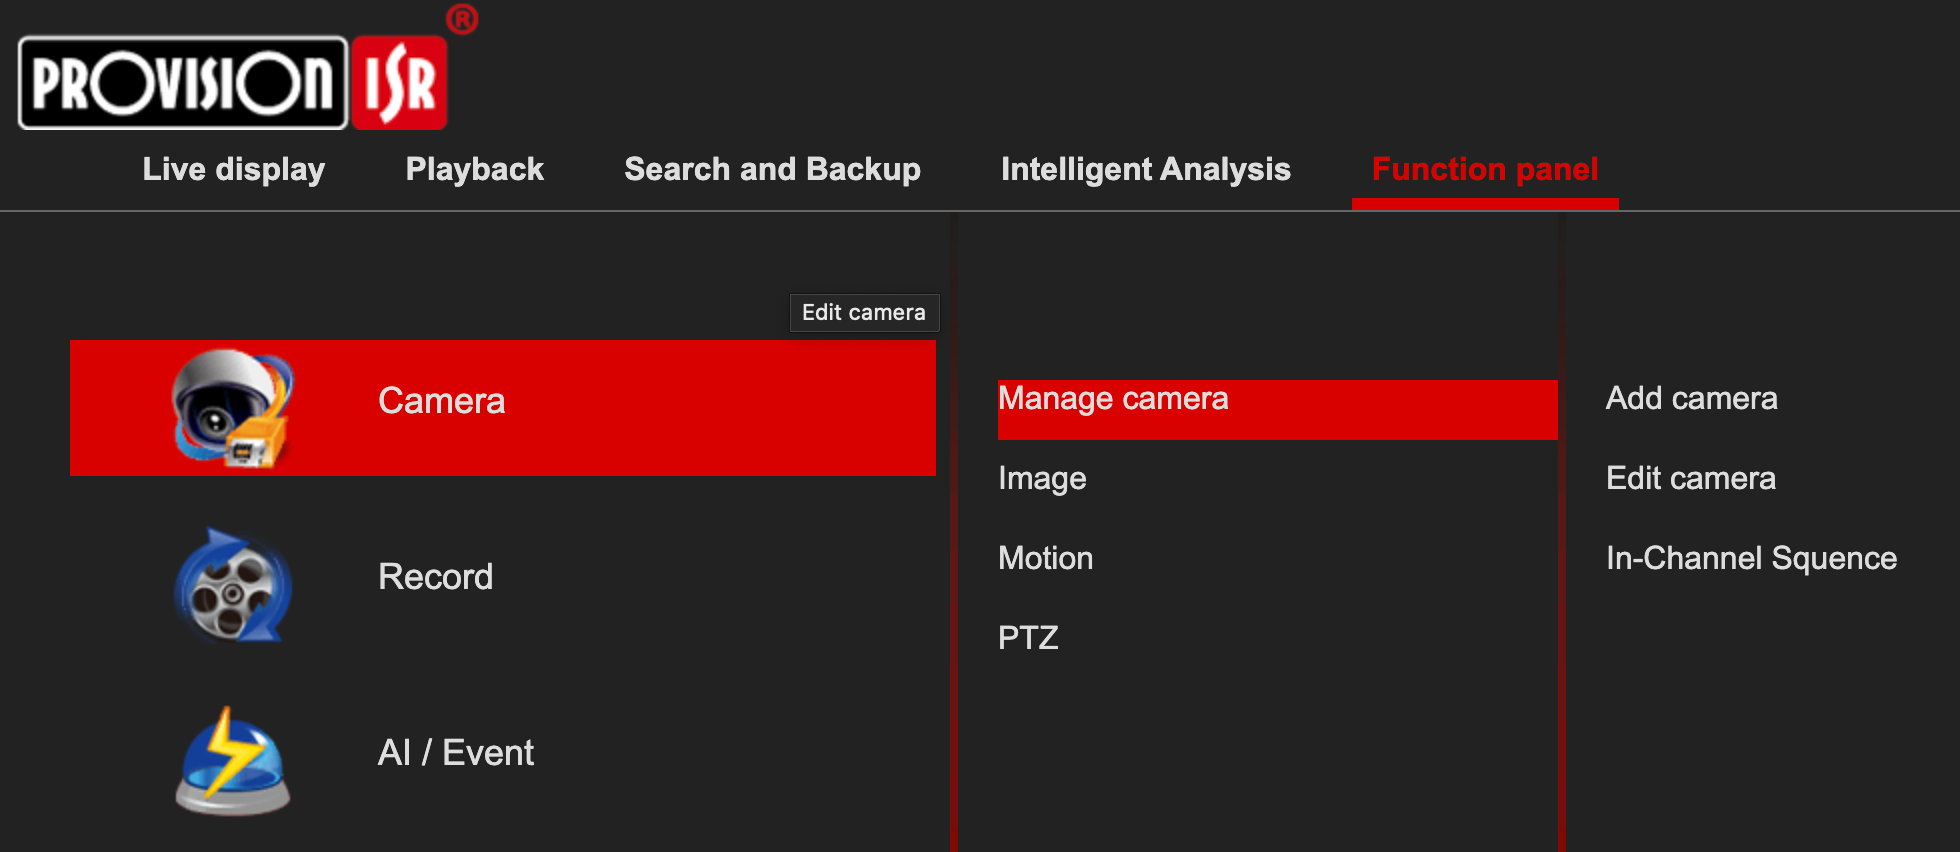Open the Record category label
The width and height of the screenshot is (1960, 852).
[435, 577]
